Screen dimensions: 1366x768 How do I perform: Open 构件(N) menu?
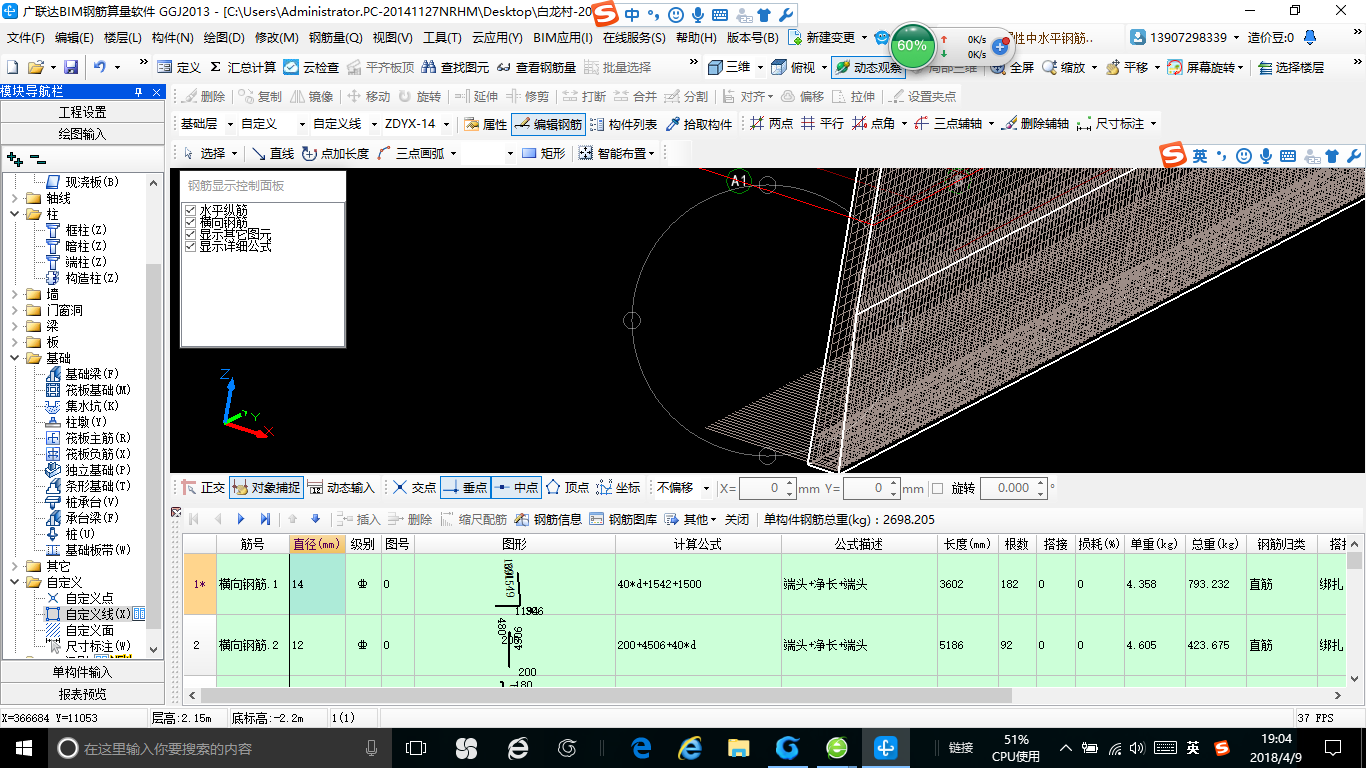pos(173,38)
